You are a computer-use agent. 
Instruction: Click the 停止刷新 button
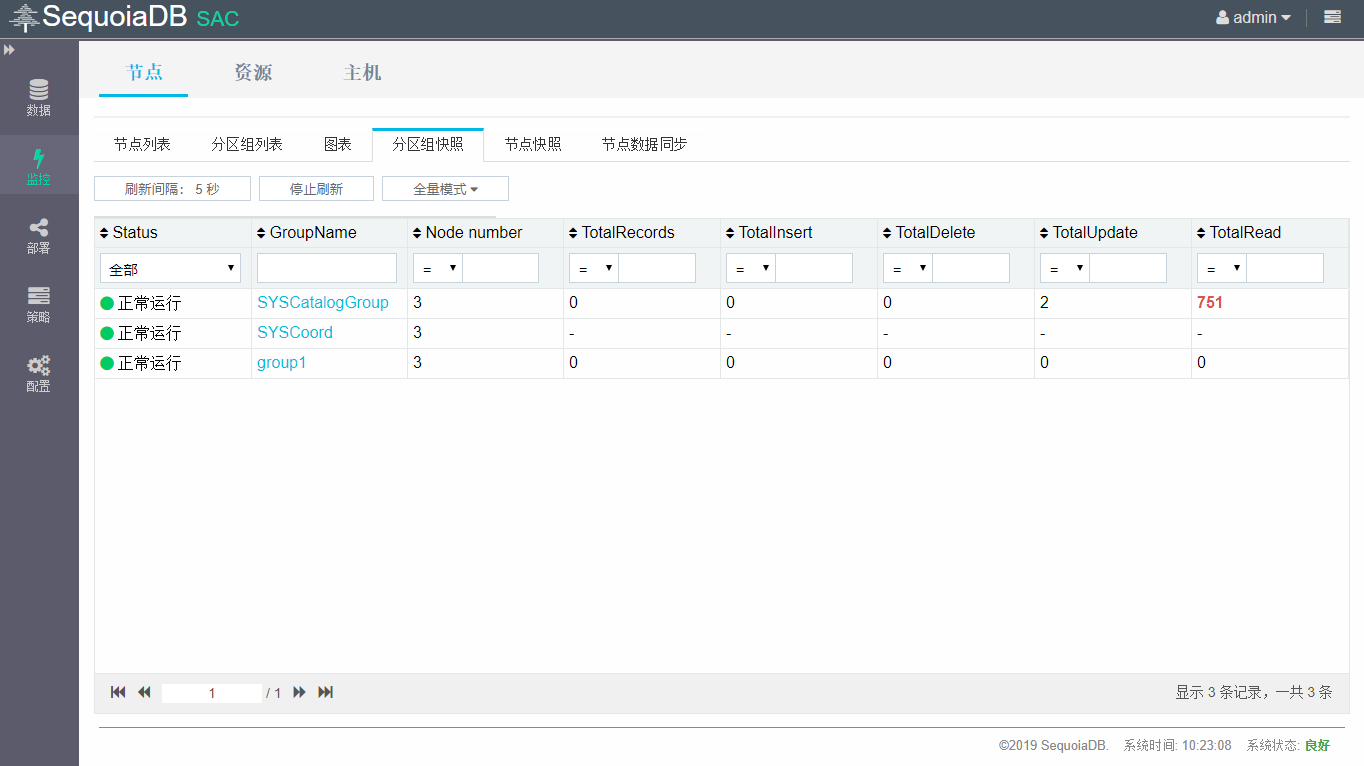316,189
